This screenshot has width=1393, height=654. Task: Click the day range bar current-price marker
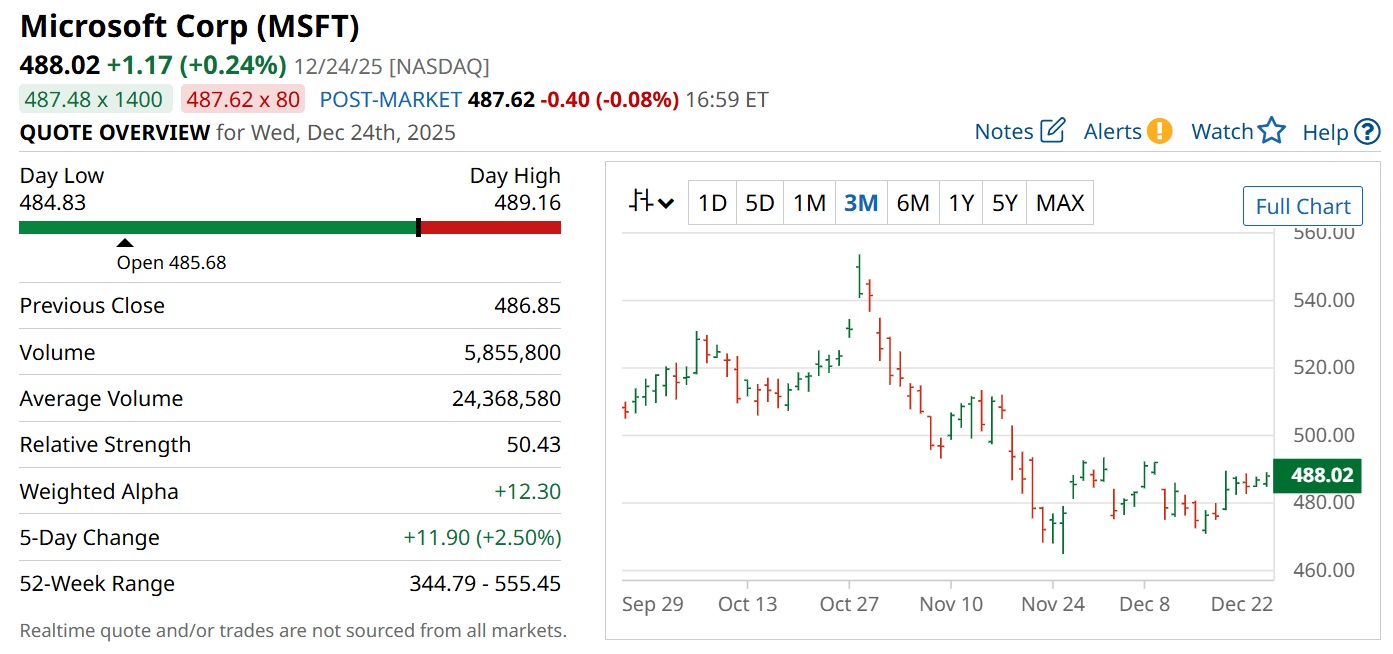coord(418,227)
